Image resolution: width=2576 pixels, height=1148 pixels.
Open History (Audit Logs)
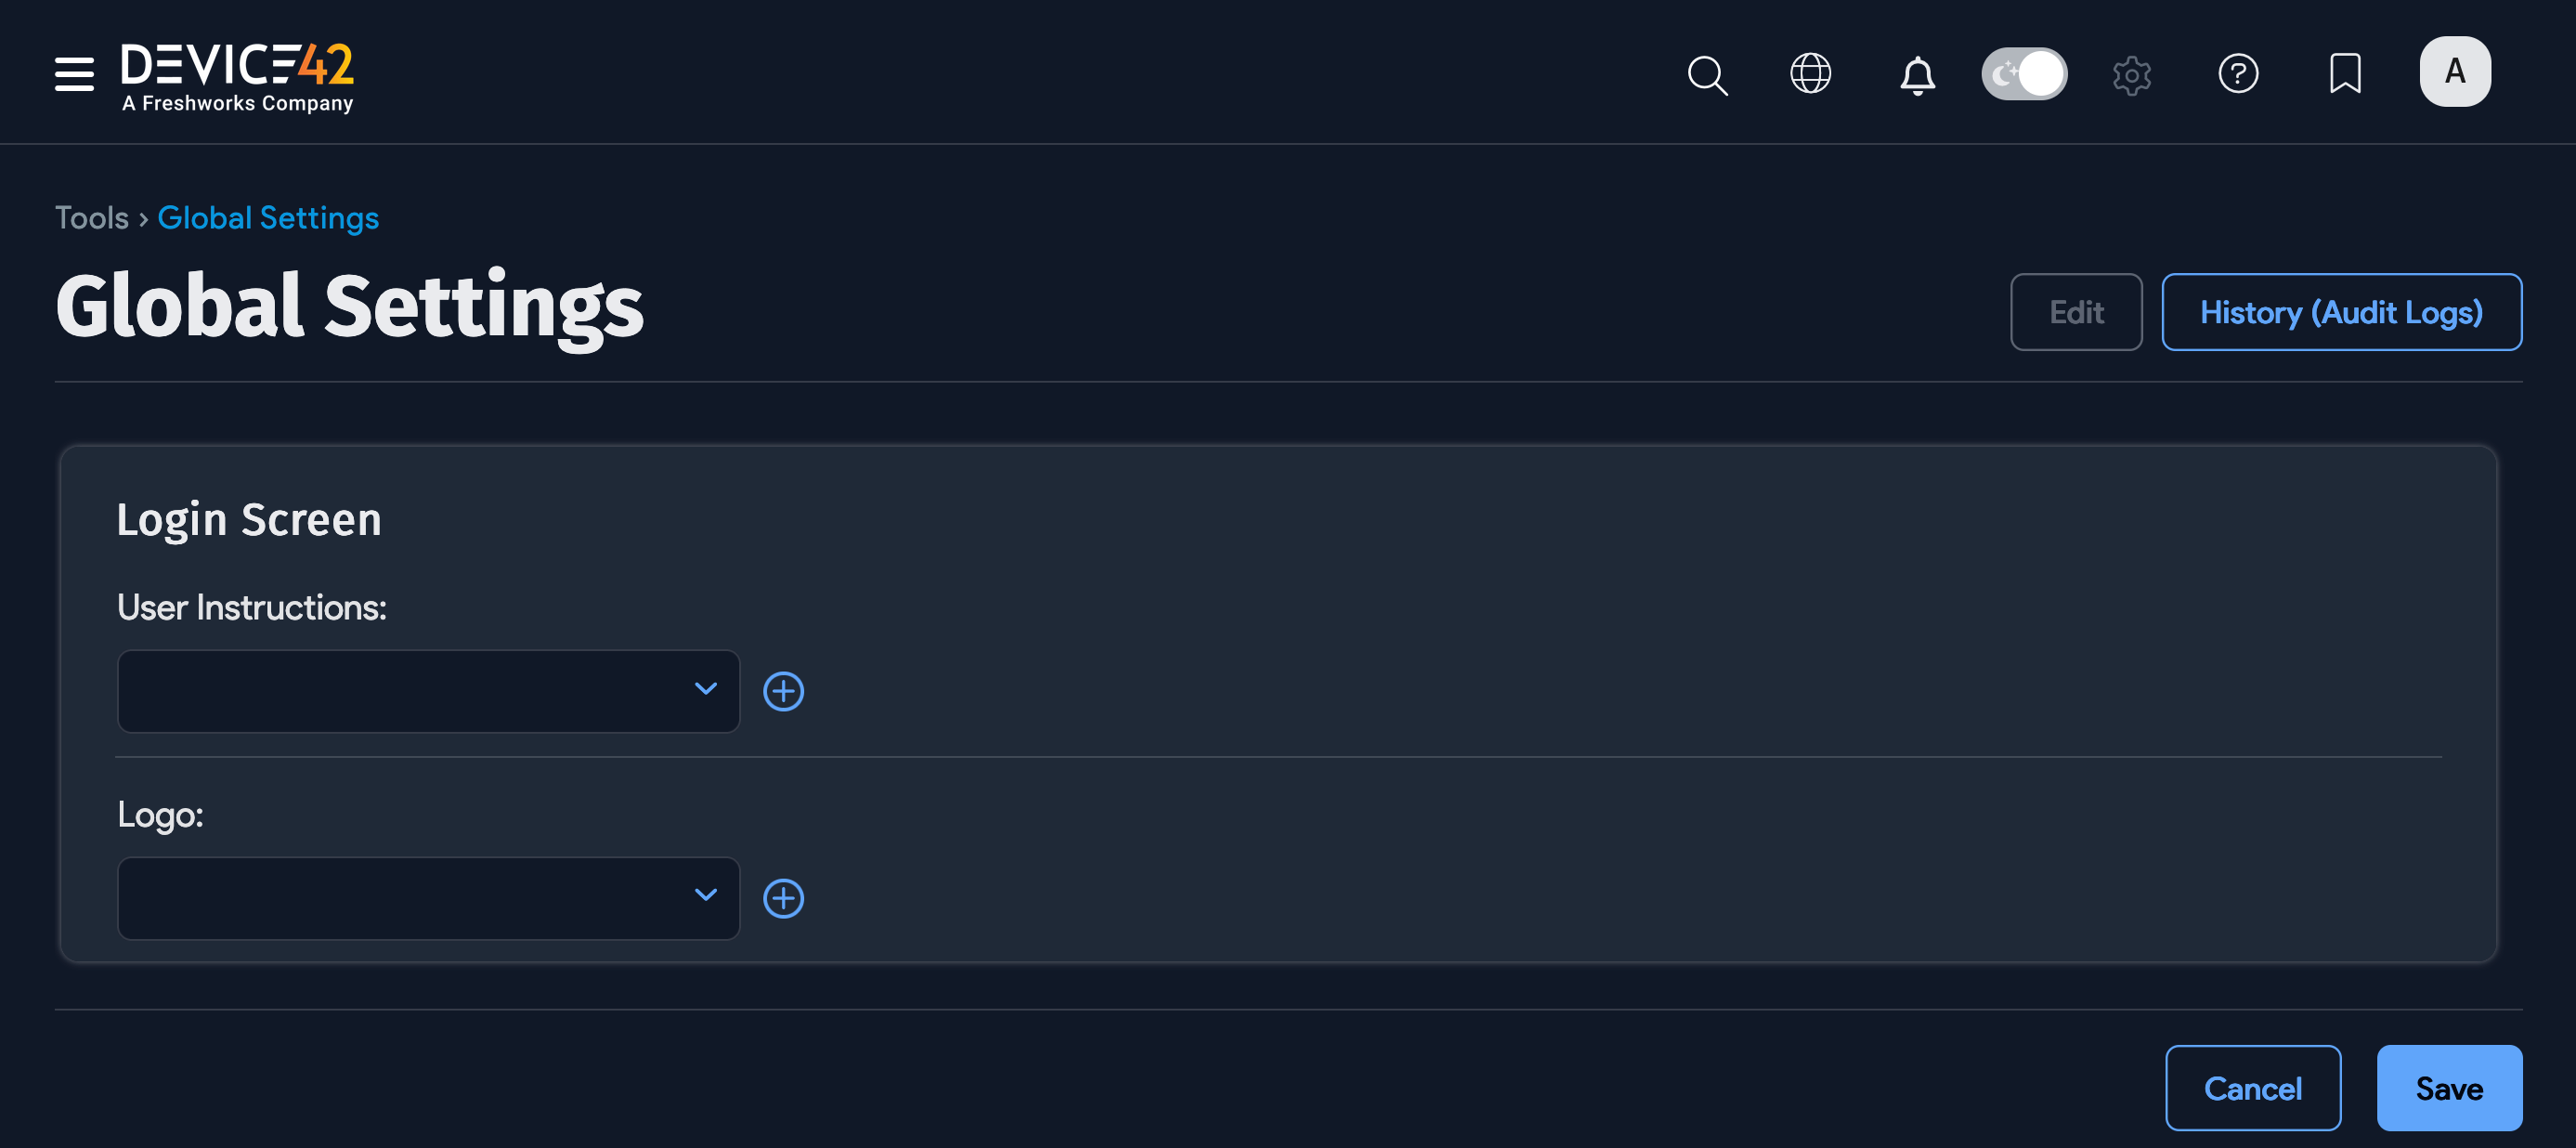[2341, 312]
